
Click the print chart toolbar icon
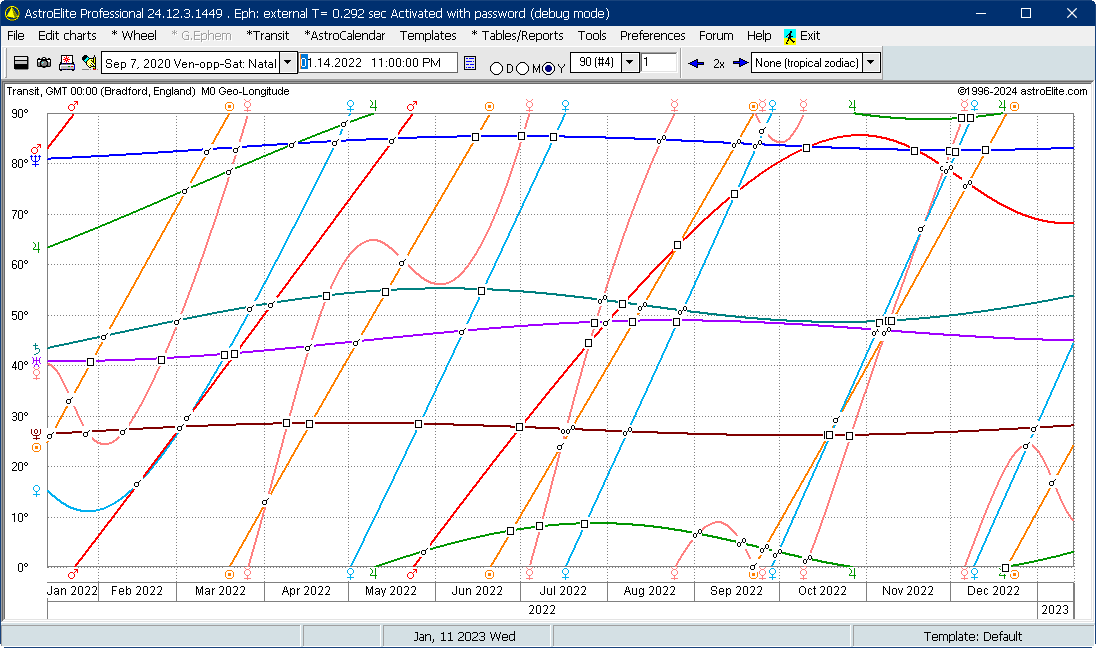tap(66, 63)
